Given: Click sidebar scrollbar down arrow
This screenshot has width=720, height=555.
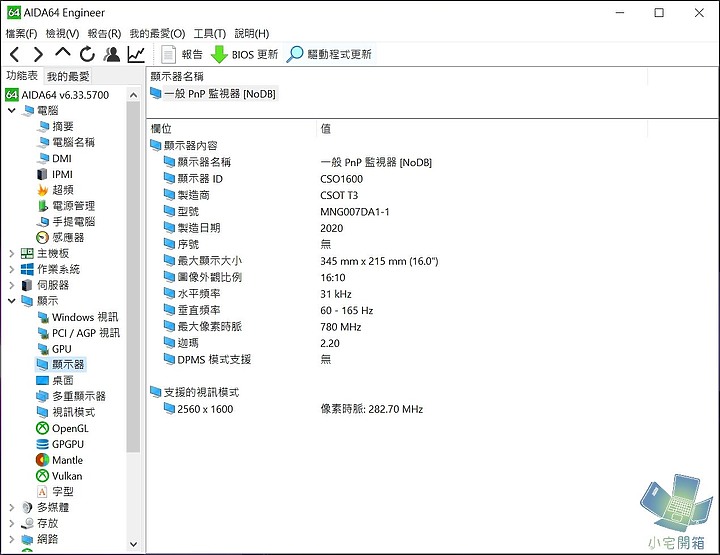Looking at the screenshot, I should [x=133, y=544].
